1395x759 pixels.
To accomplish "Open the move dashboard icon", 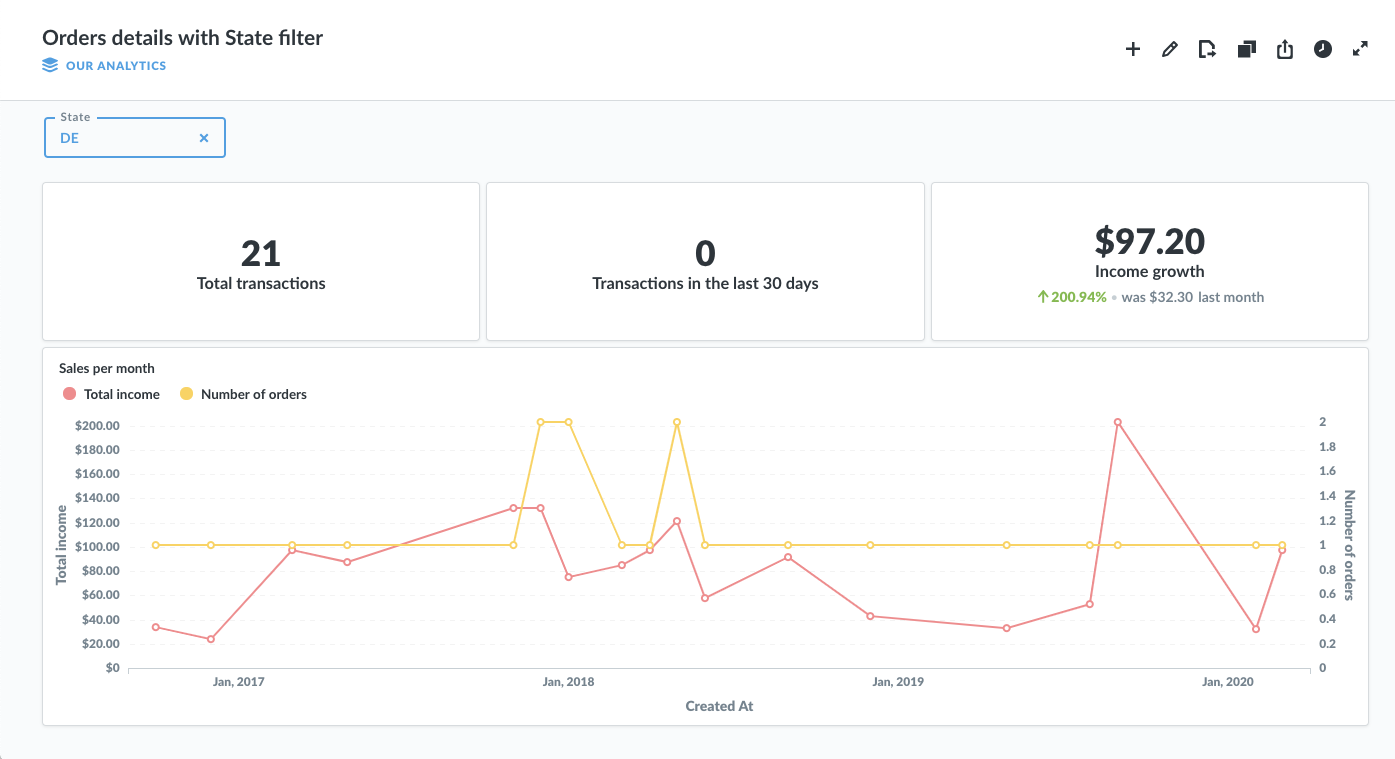I will [1208, 49].
